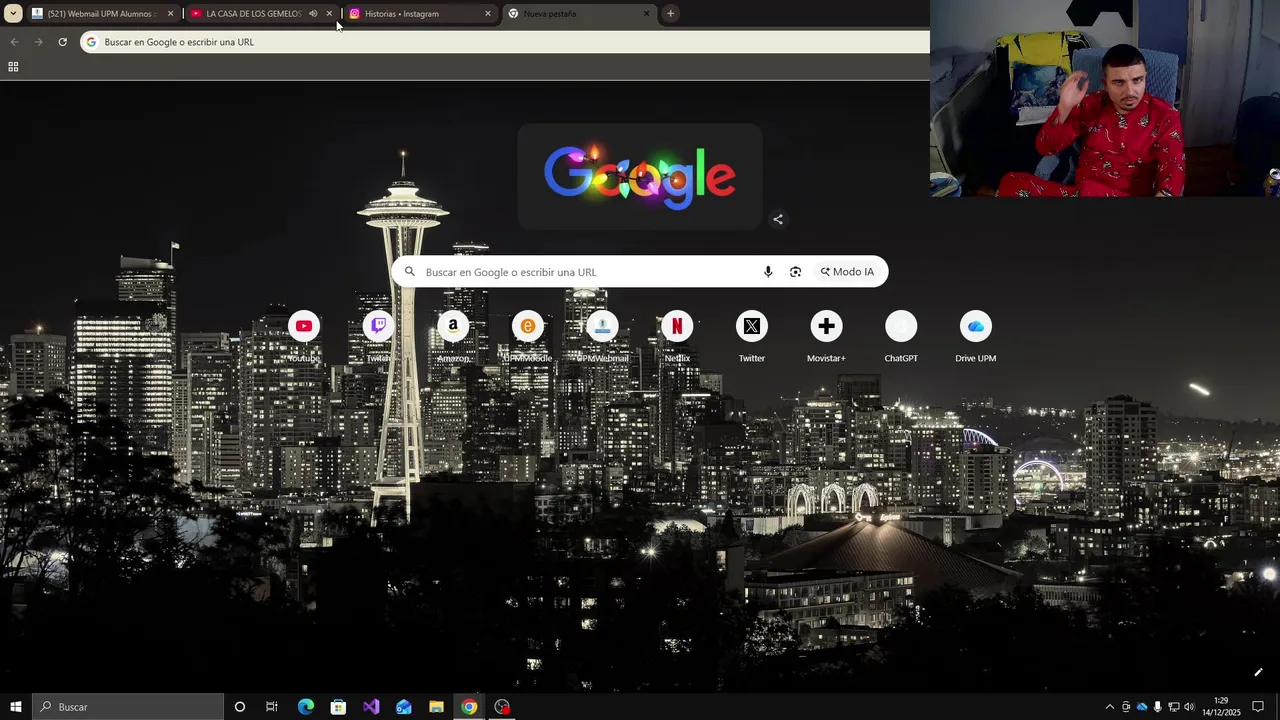Viewport: 1280px width, 720px height.
Task: Open the notification center icon
Action: [x=1258, y=707]
